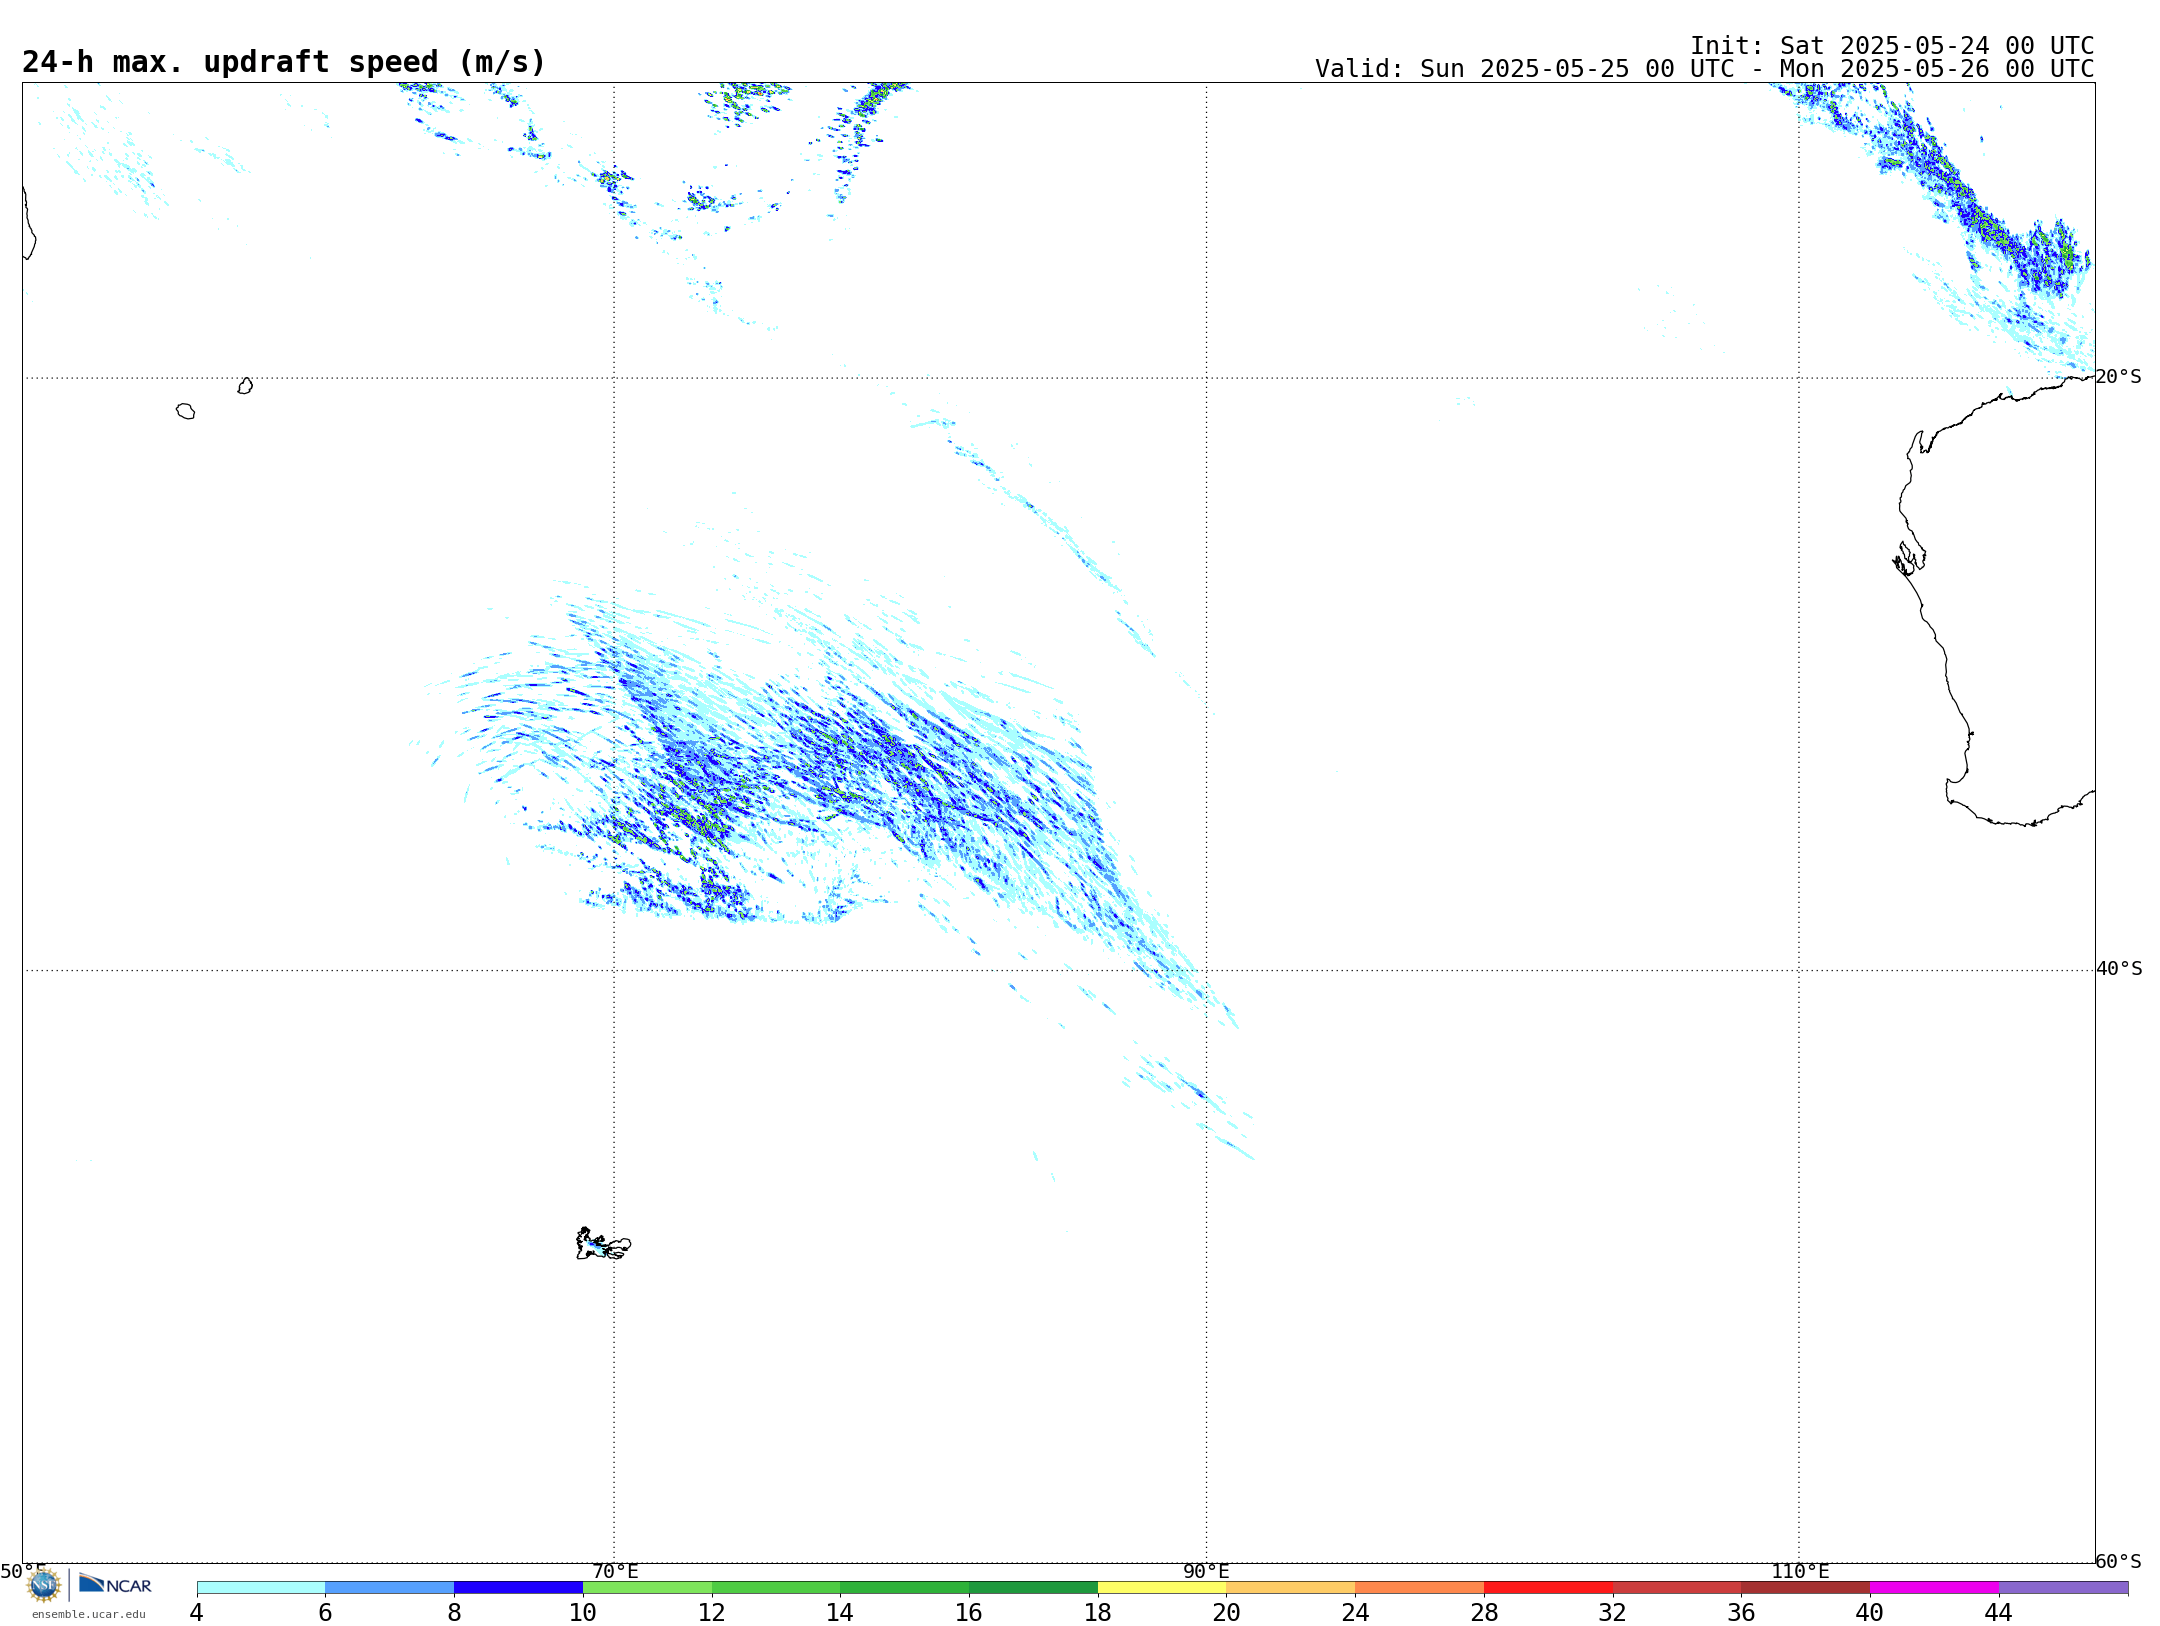Viewport: 2160px width, 1626px height.
Task: Click the 20°S latitude label
Action: [x=2118, y=377]
